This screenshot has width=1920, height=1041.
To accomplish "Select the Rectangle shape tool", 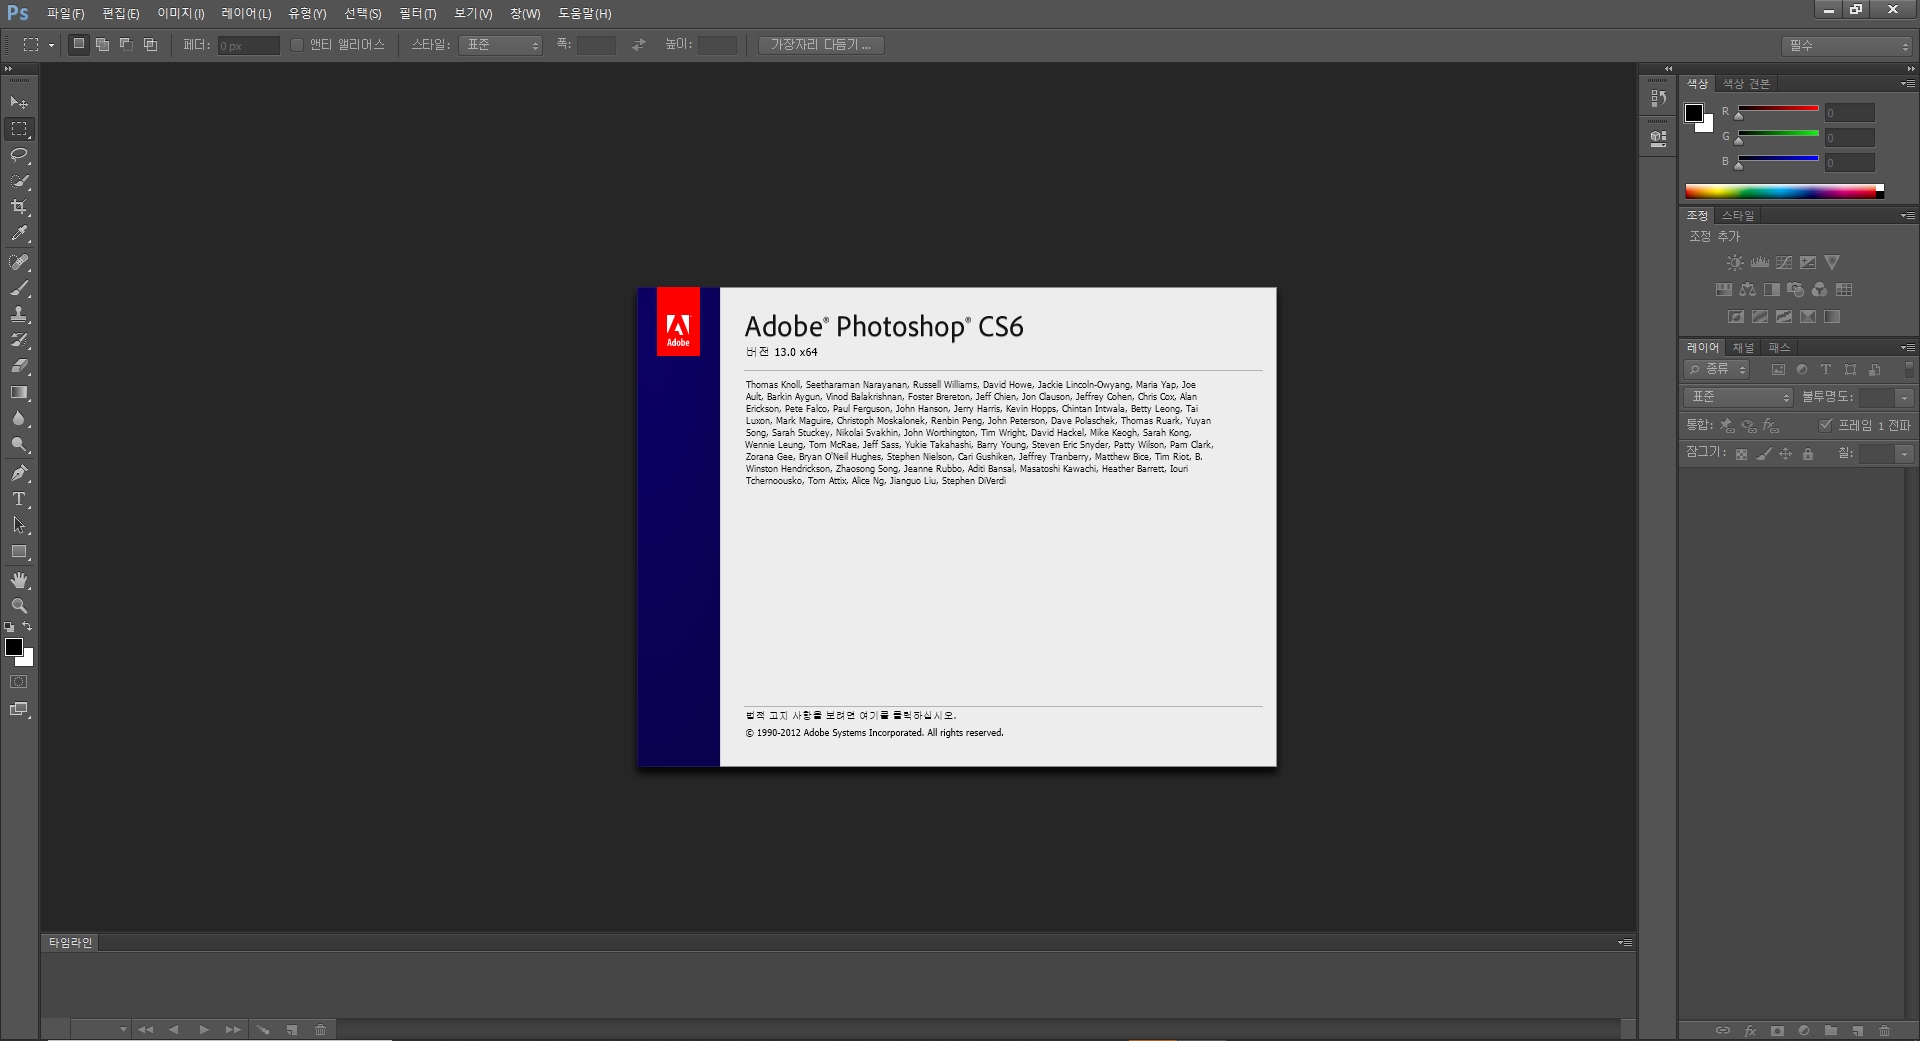I will pyautogui.click(x=19, y=552).
